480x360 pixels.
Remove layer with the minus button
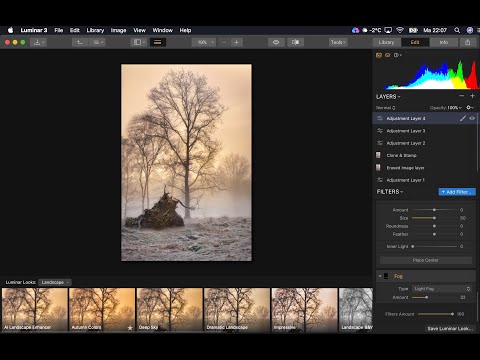coord(461,96)
